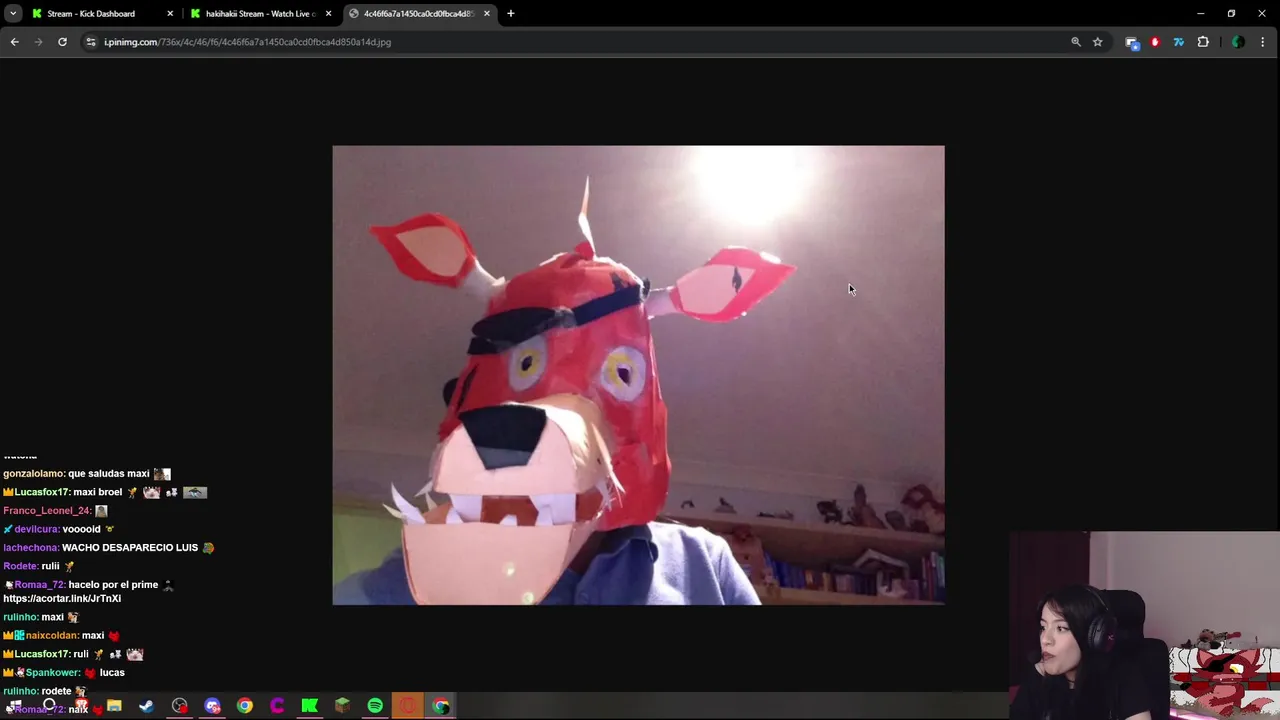Open Spotify from the taskbar

(x=375, y=706)
